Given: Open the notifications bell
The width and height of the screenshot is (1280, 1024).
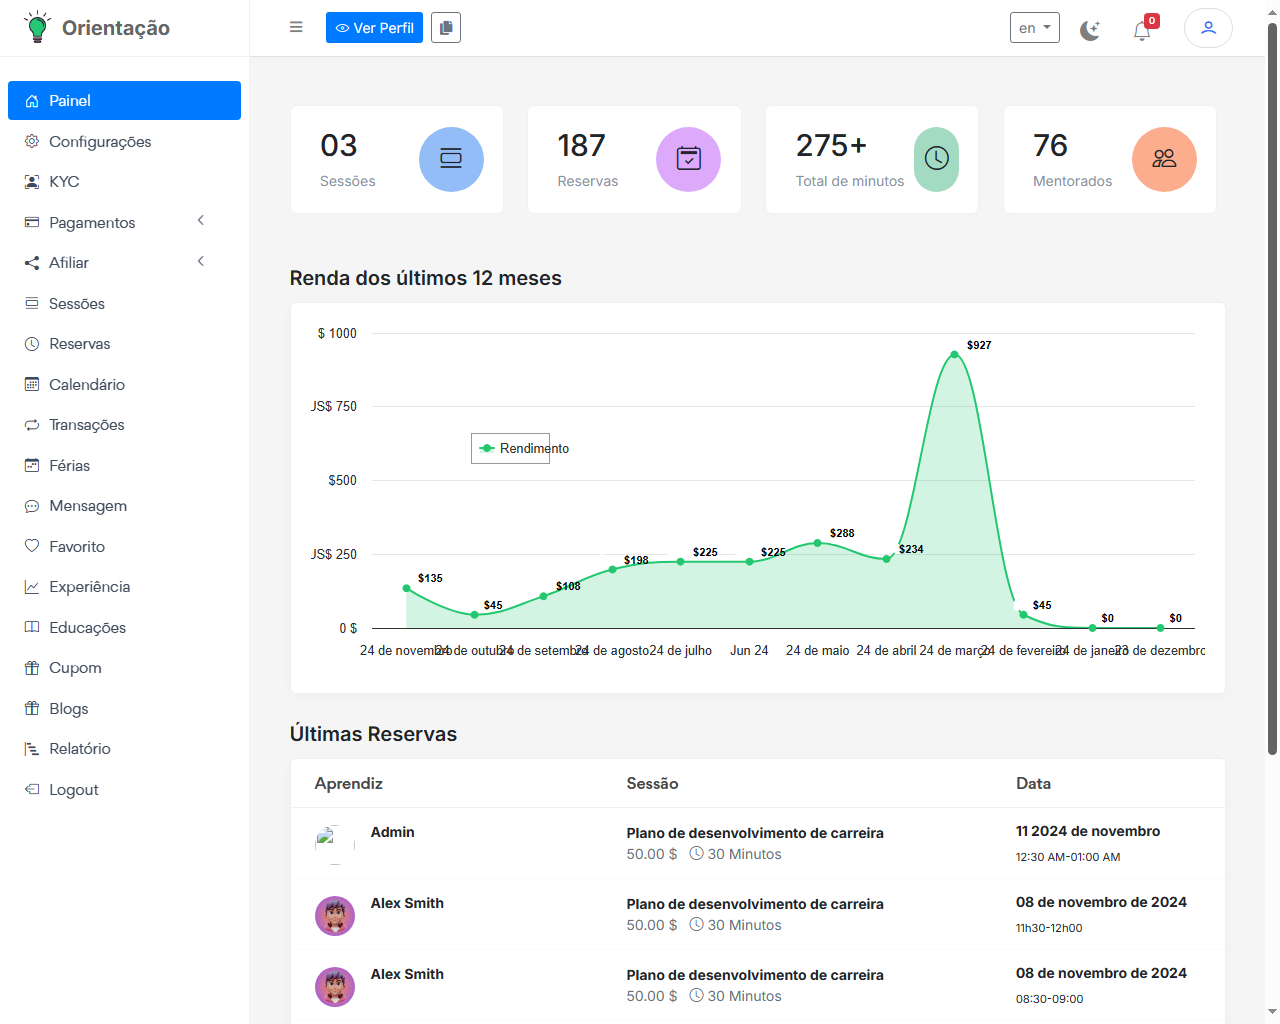Looking at the screenshot, I should (1142, 30).
